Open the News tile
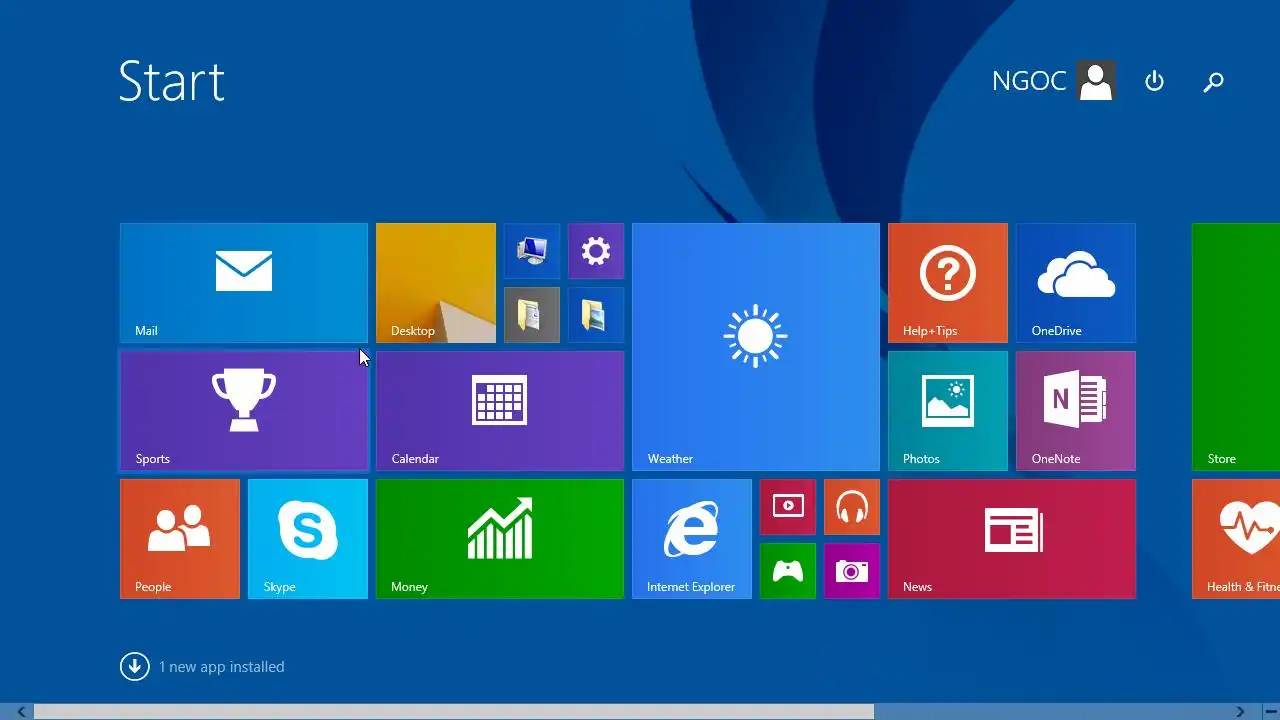This screenshot has width=1280, height=720. [1012, 539]
